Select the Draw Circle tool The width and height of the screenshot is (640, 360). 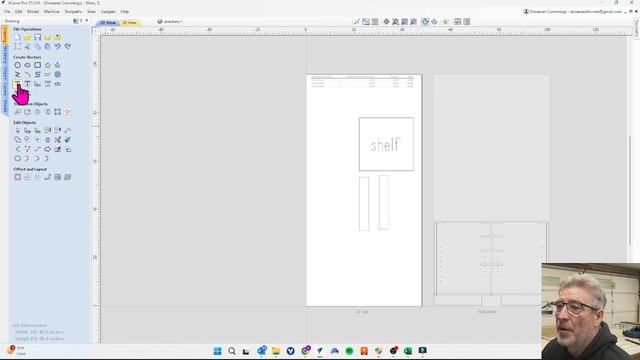point(18,65)
